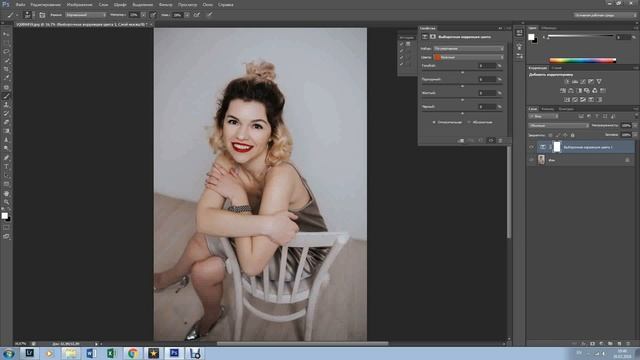Select the Gradient tool
Screen dimensions: 640x360
pyautogui.click(x=6, y=131)
